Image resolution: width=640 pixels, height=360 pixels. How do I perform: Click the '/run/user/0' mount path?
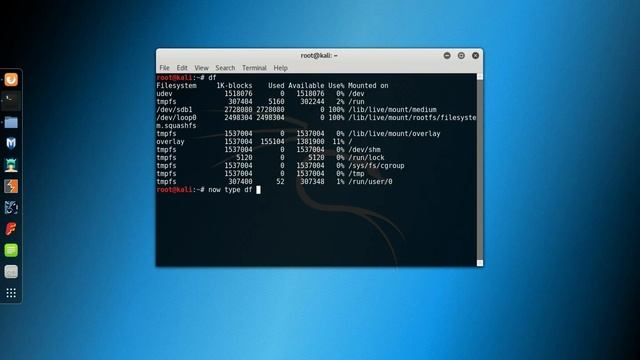tap(370, 182)
